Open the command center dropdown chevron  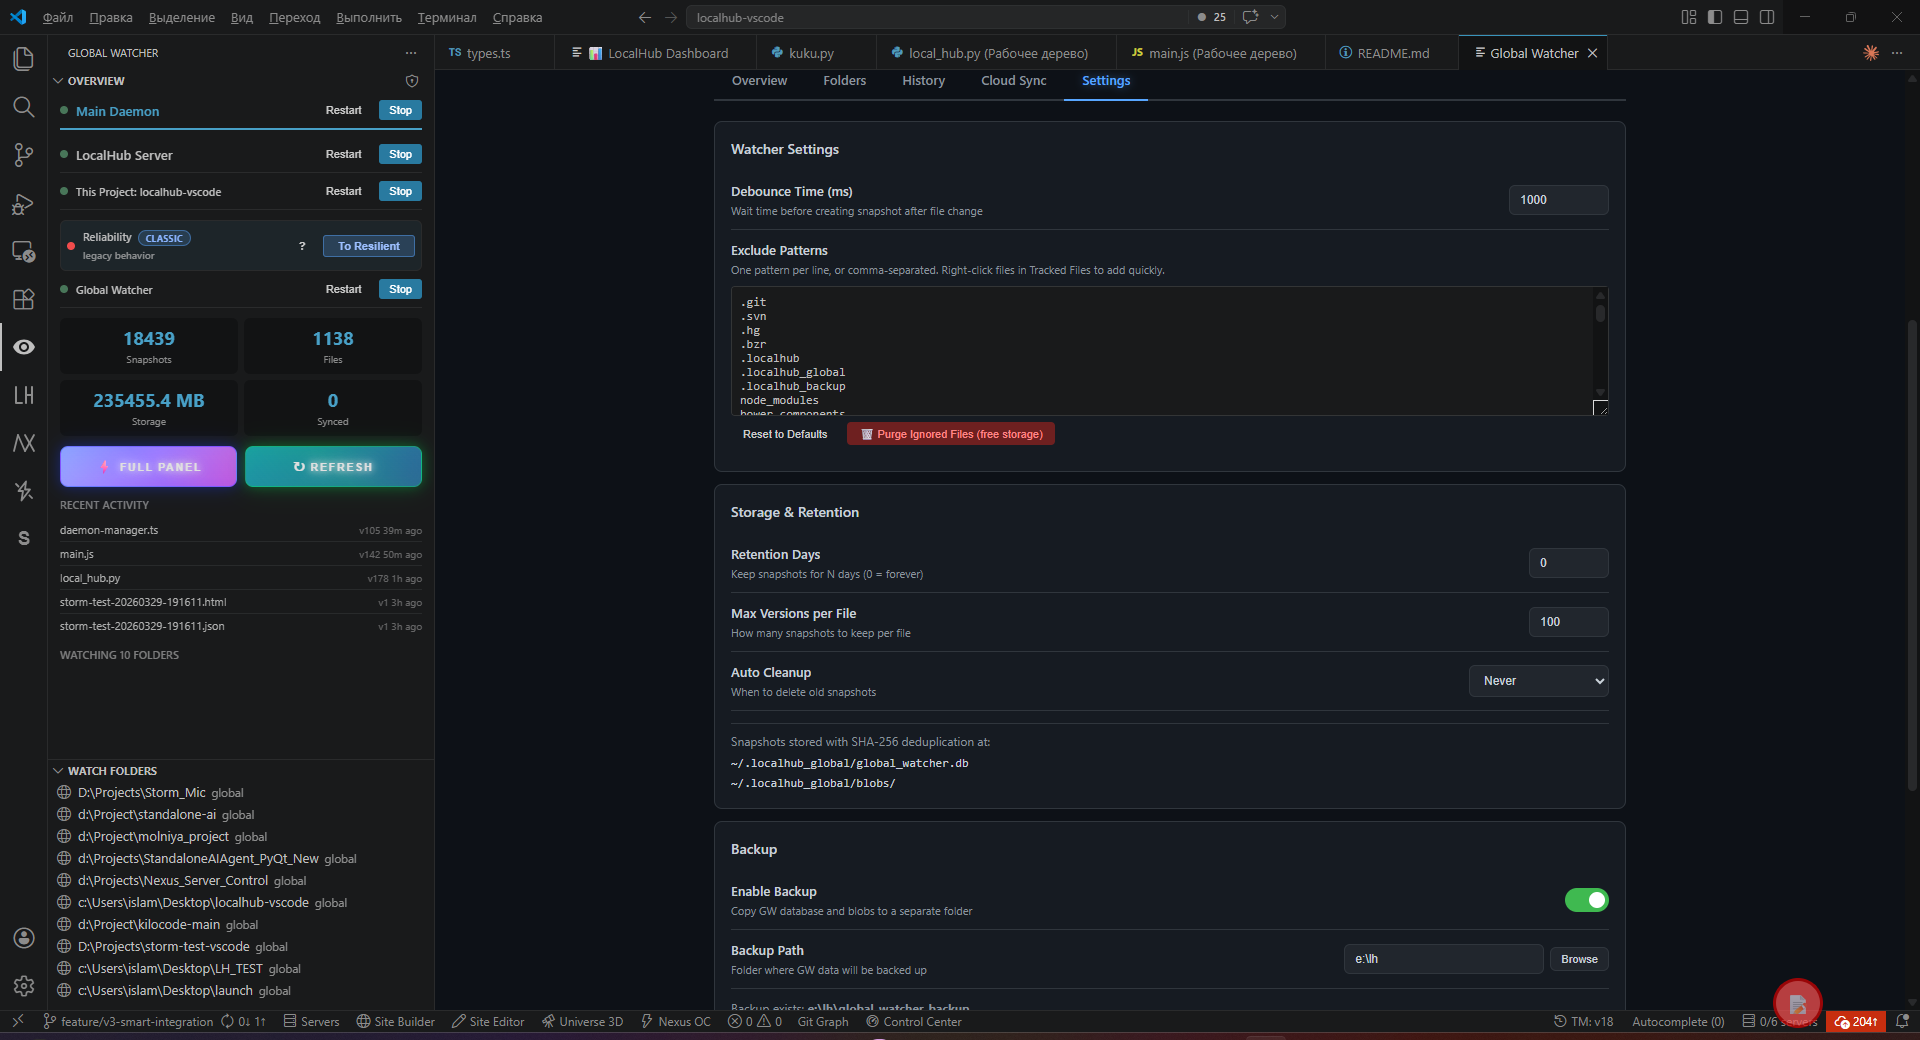click(1274, 17)
